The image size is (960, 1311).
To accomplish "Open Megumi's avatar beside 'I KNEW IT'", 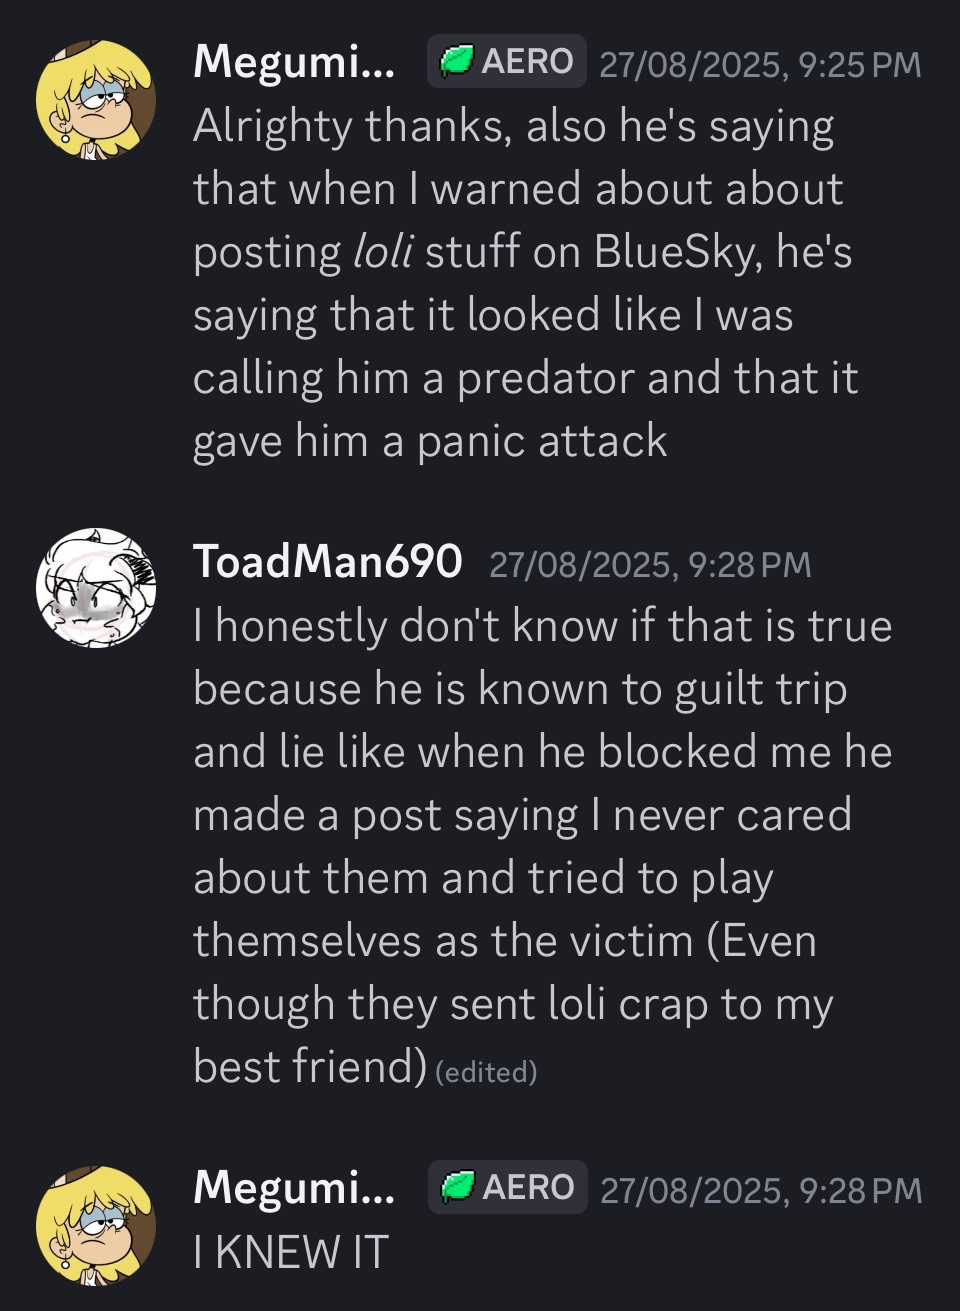I will point(96,1226).
